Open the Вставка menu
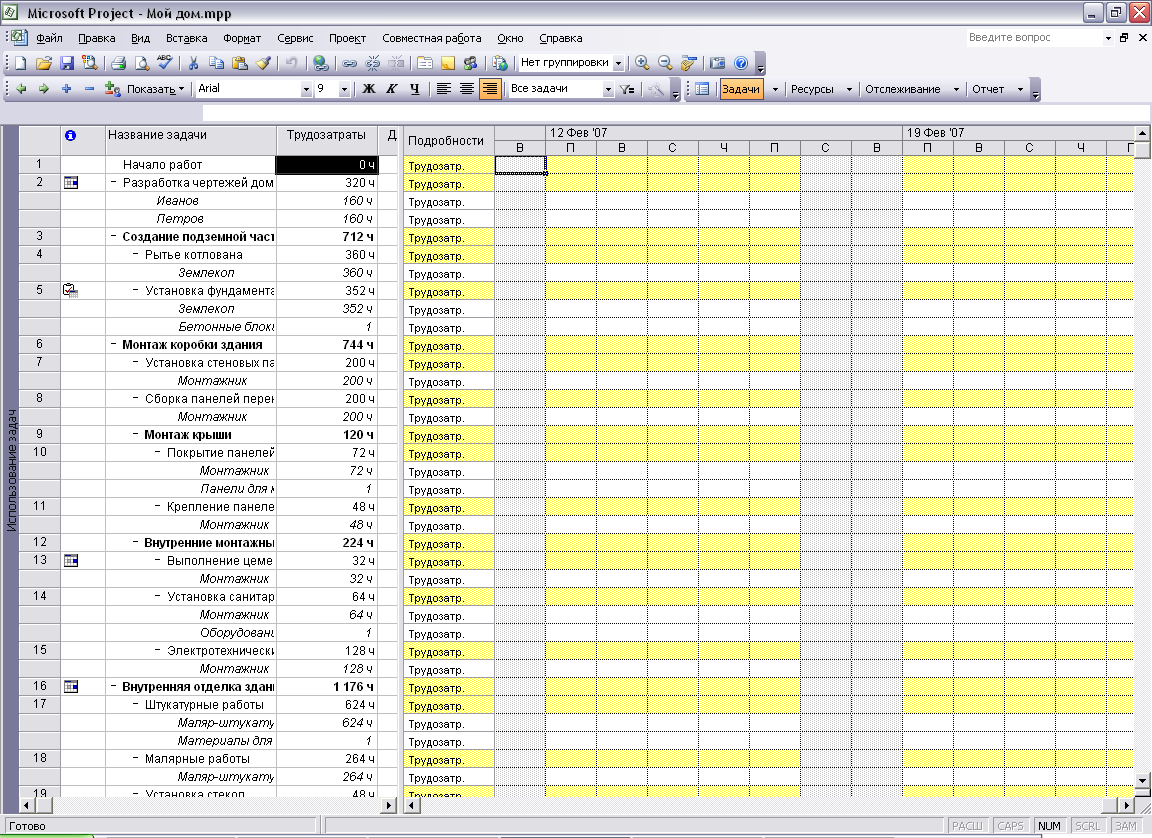This screenshot has width=1152, height=838. pyautogui.click(x=187, y=38)
